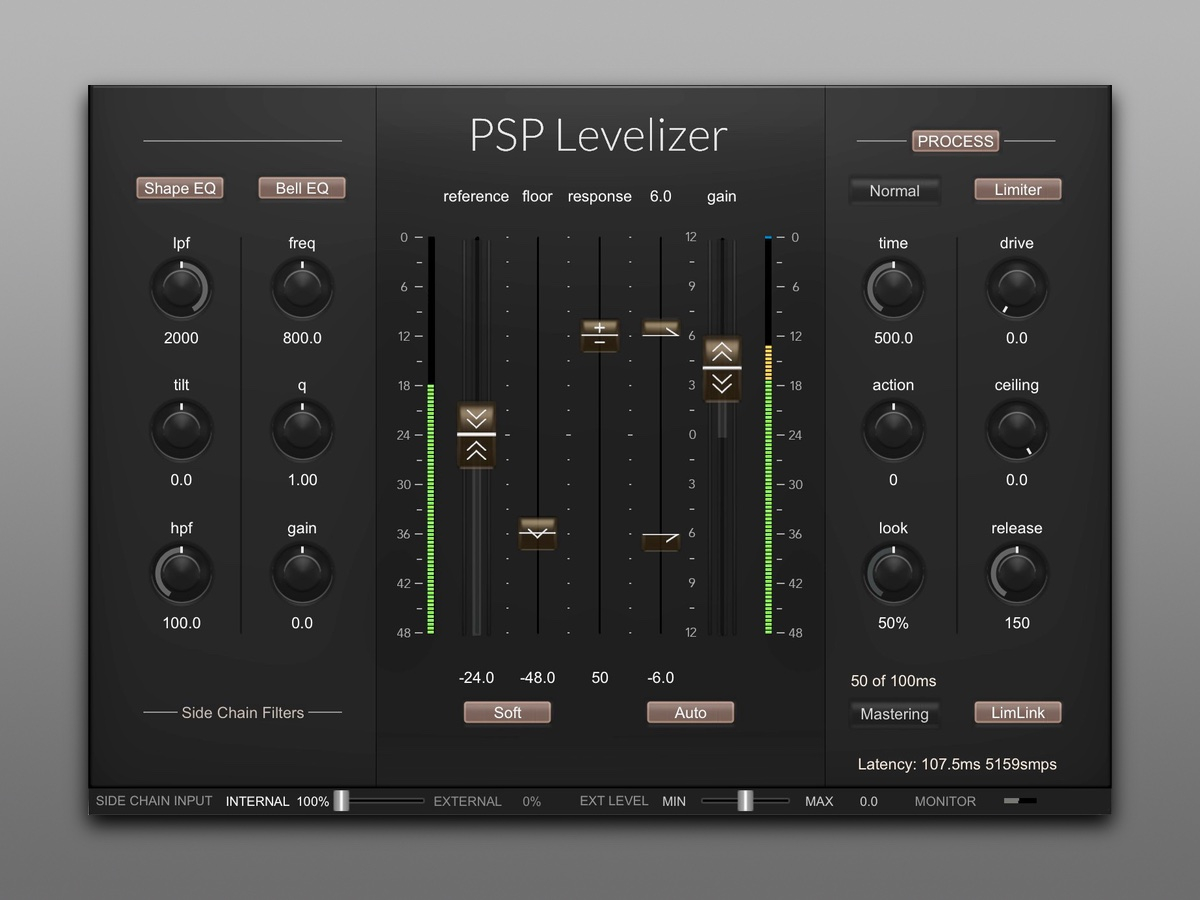Image resolution: width=1200 pixels, height=900 pixels.
Task: Click the ceiling knob
Action: pyautogui.click(x=1017, y=430)
